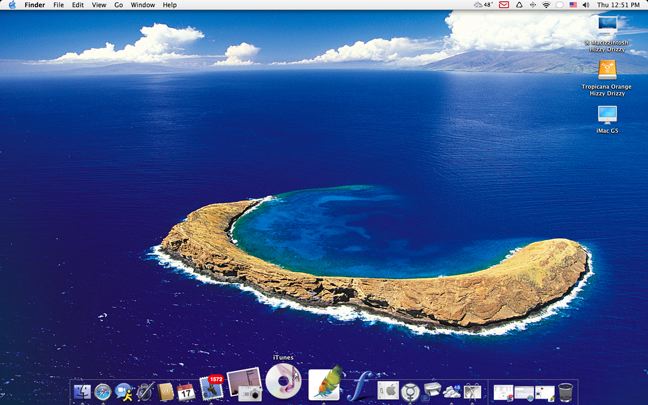Click the 48° weather menu bar item
The height and width of the screenshot is (405, 648).
tap(483, 5)
